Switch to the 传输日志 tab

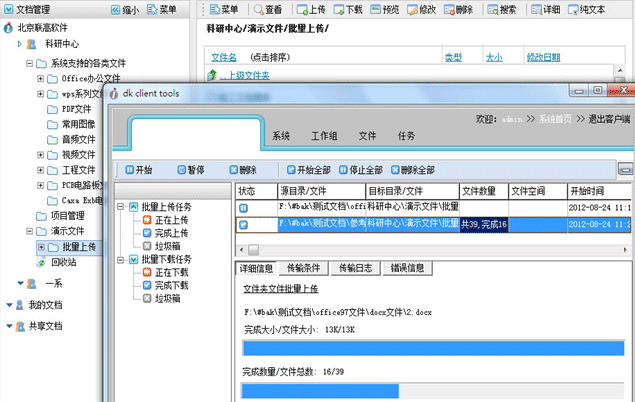(356, 268)
